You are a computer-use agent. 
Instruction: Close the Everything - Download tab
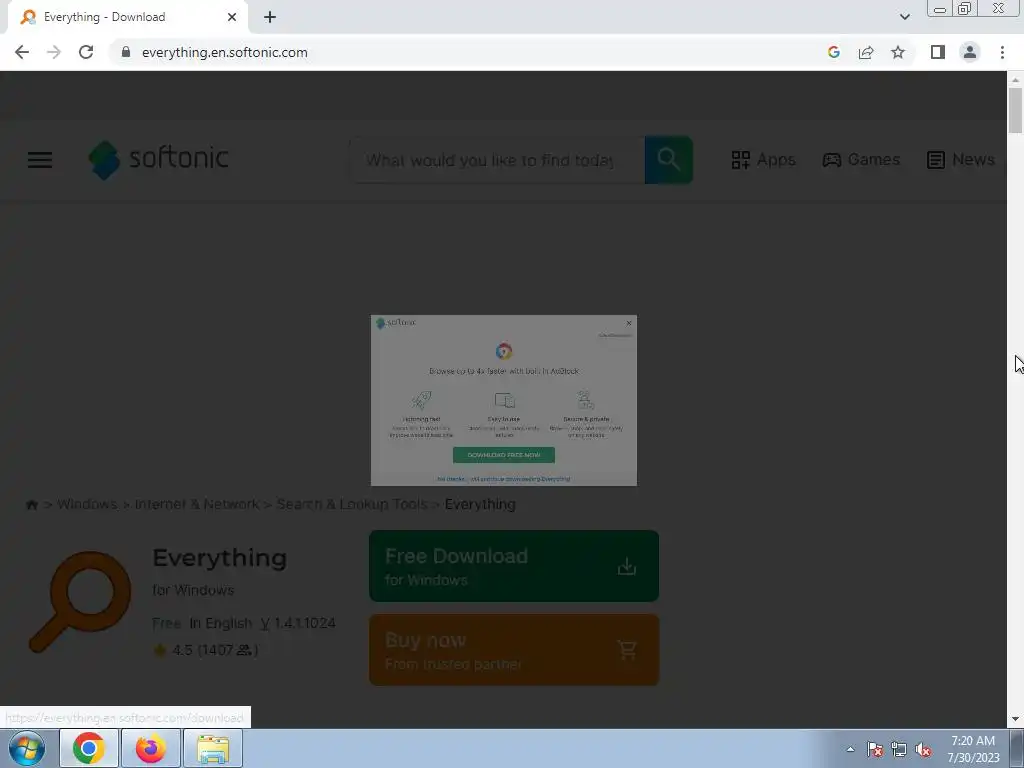tap(232, 17)
